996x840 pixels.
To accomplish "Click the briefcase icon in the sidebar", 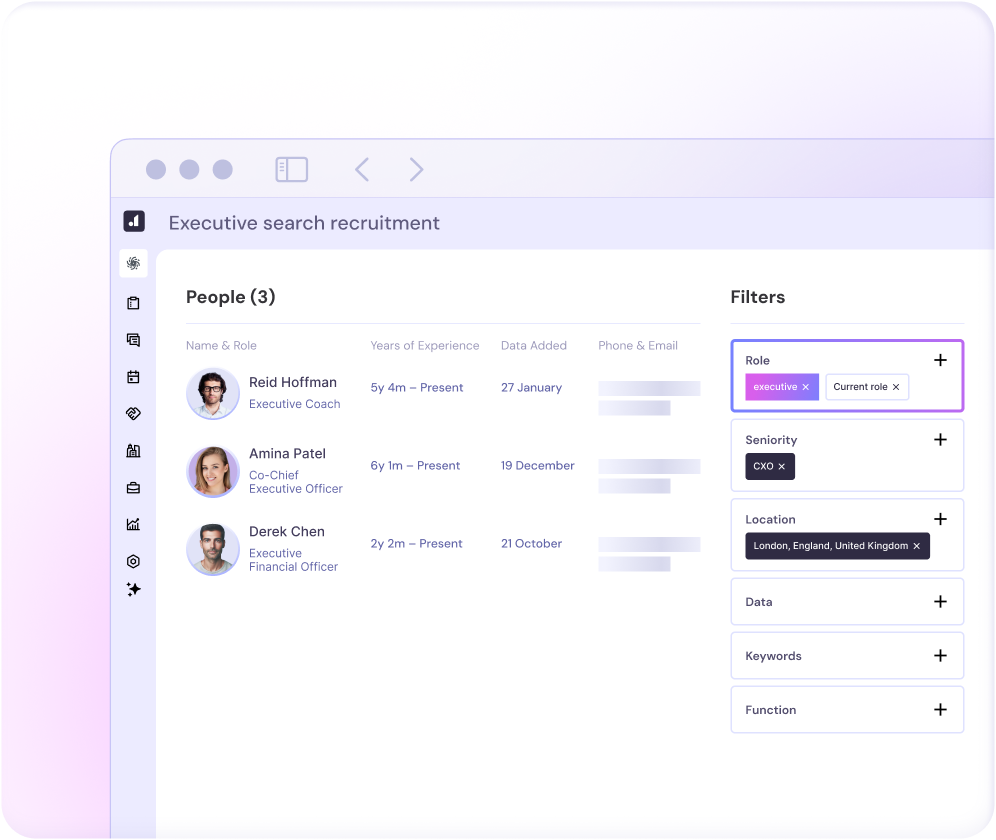I will pyautogui.click(x=133, y=488).
